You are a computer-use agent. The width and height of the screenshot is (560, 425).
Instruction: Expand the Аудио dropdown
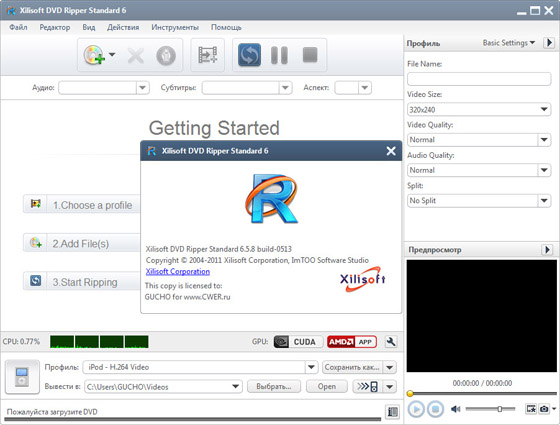[x=142, y=88]
